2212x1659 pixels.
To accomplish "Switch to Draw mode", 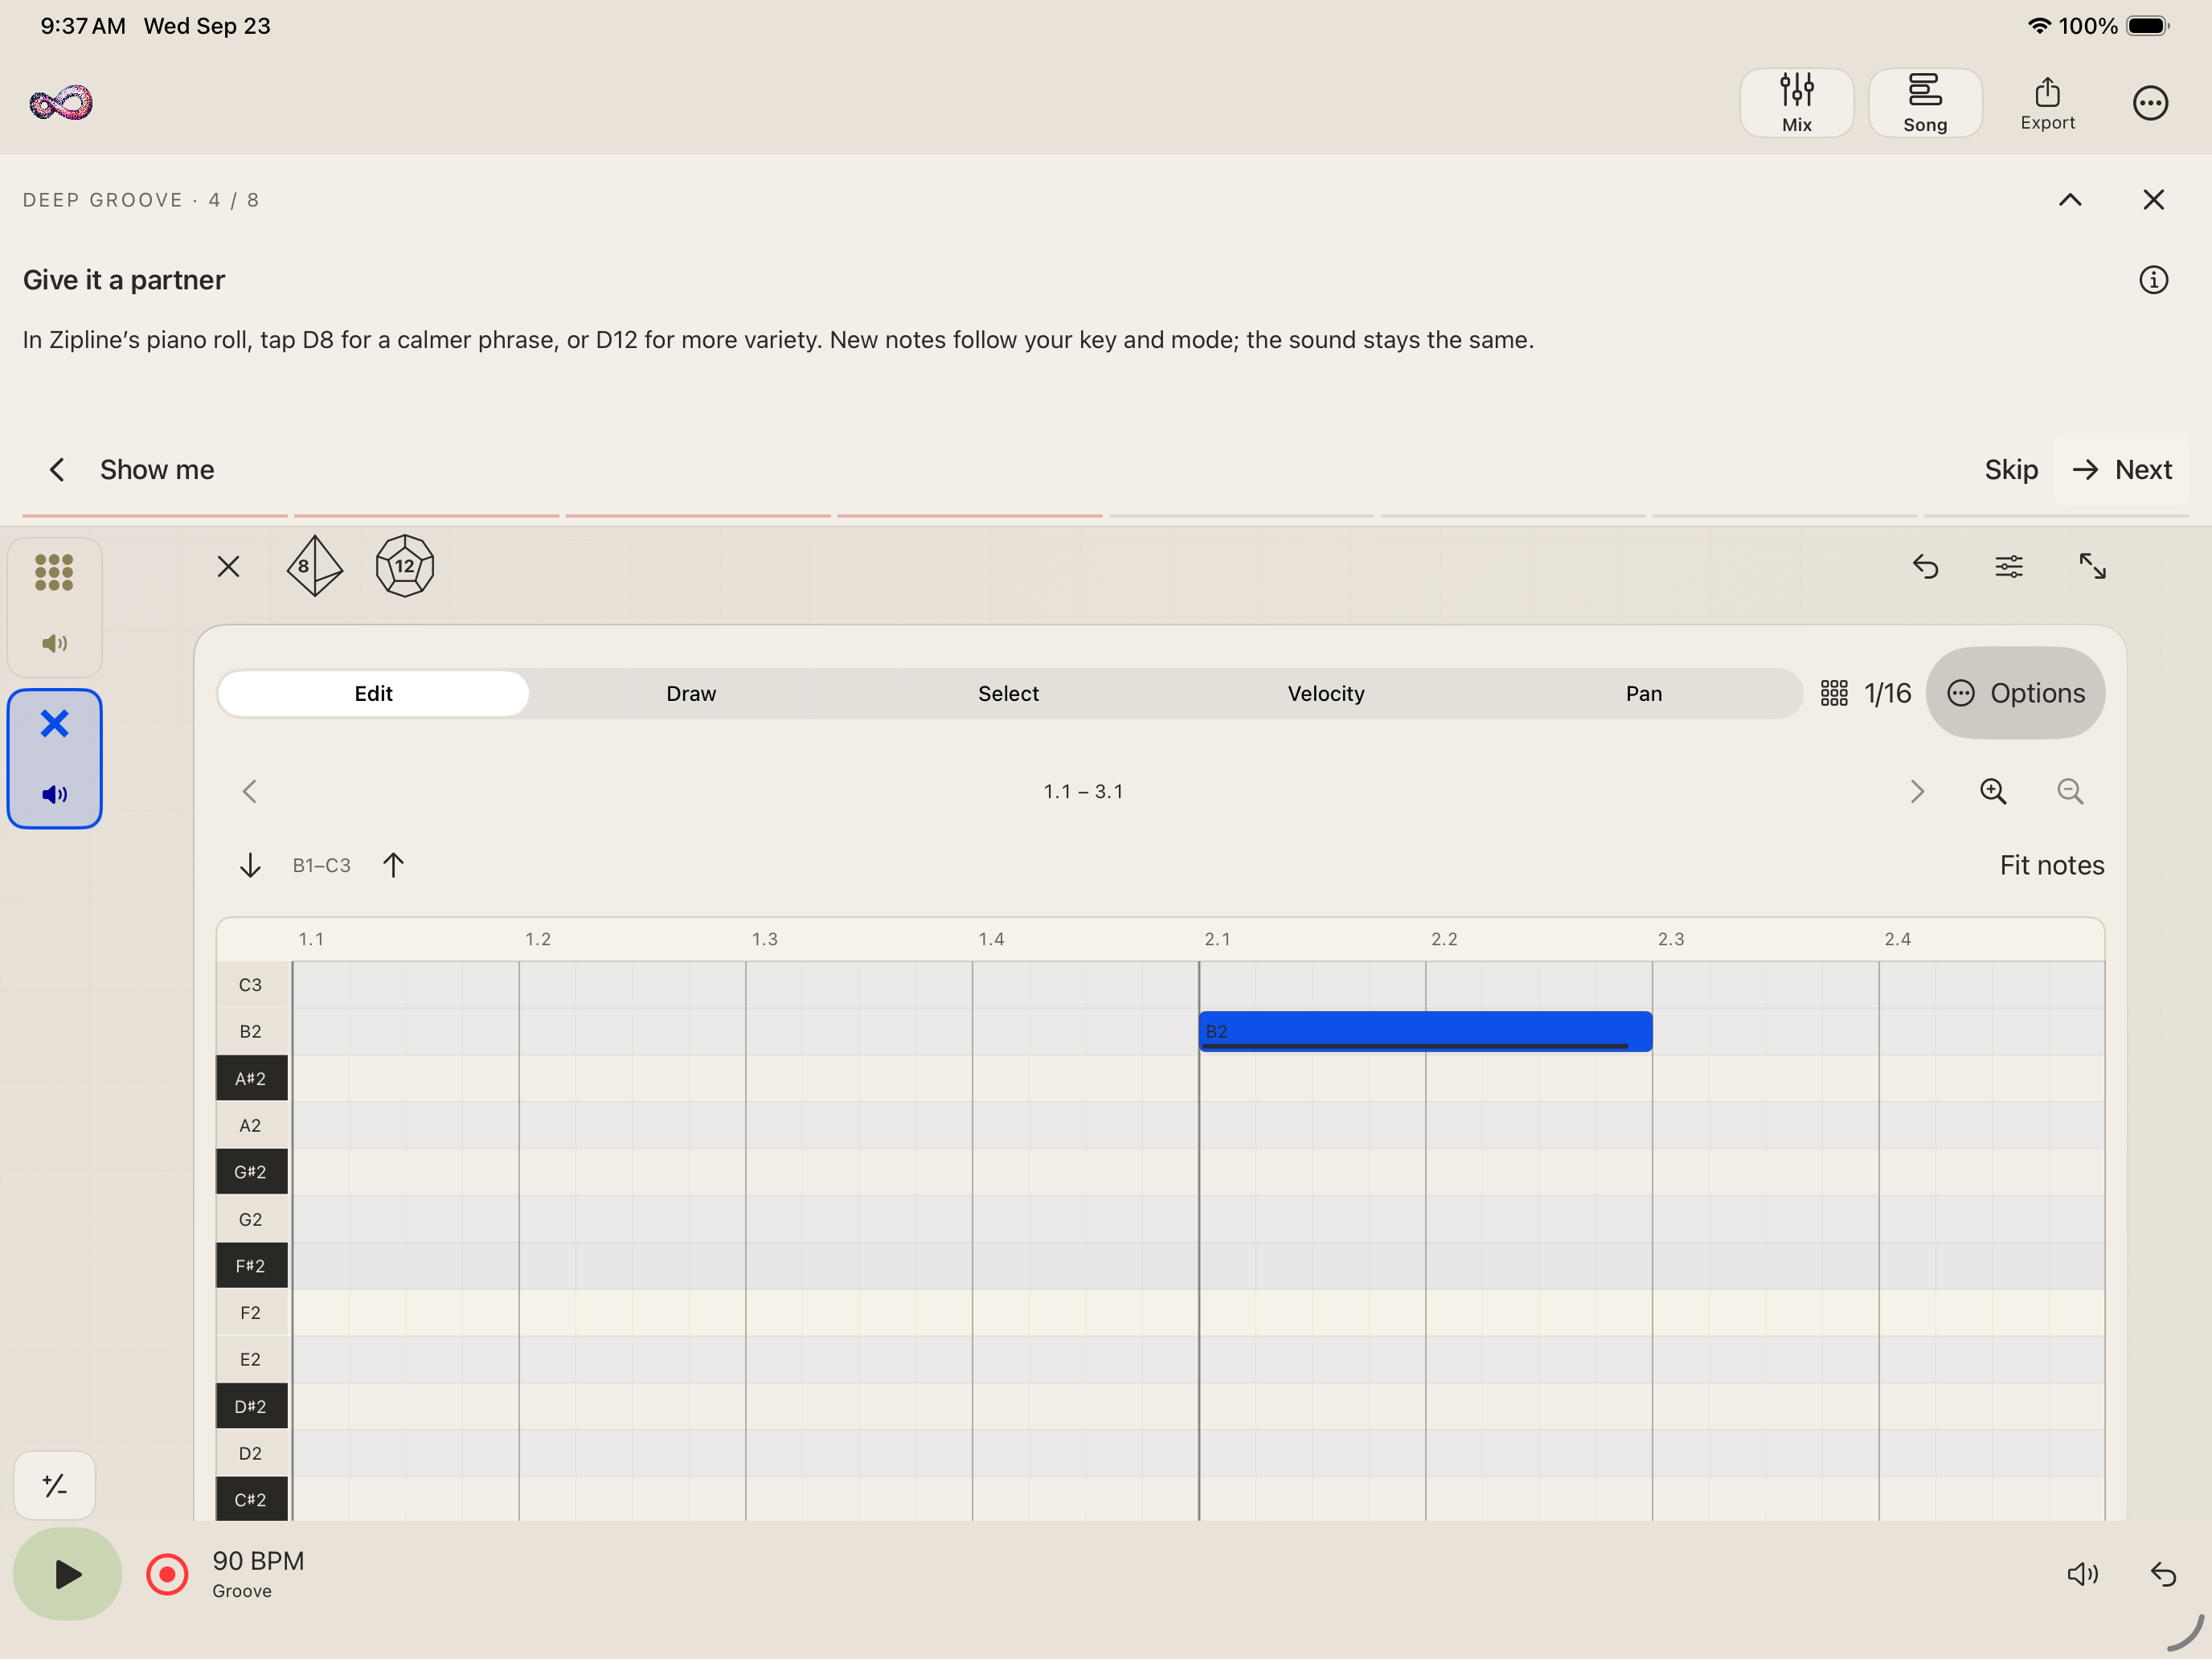I will [x=691, y=694].
